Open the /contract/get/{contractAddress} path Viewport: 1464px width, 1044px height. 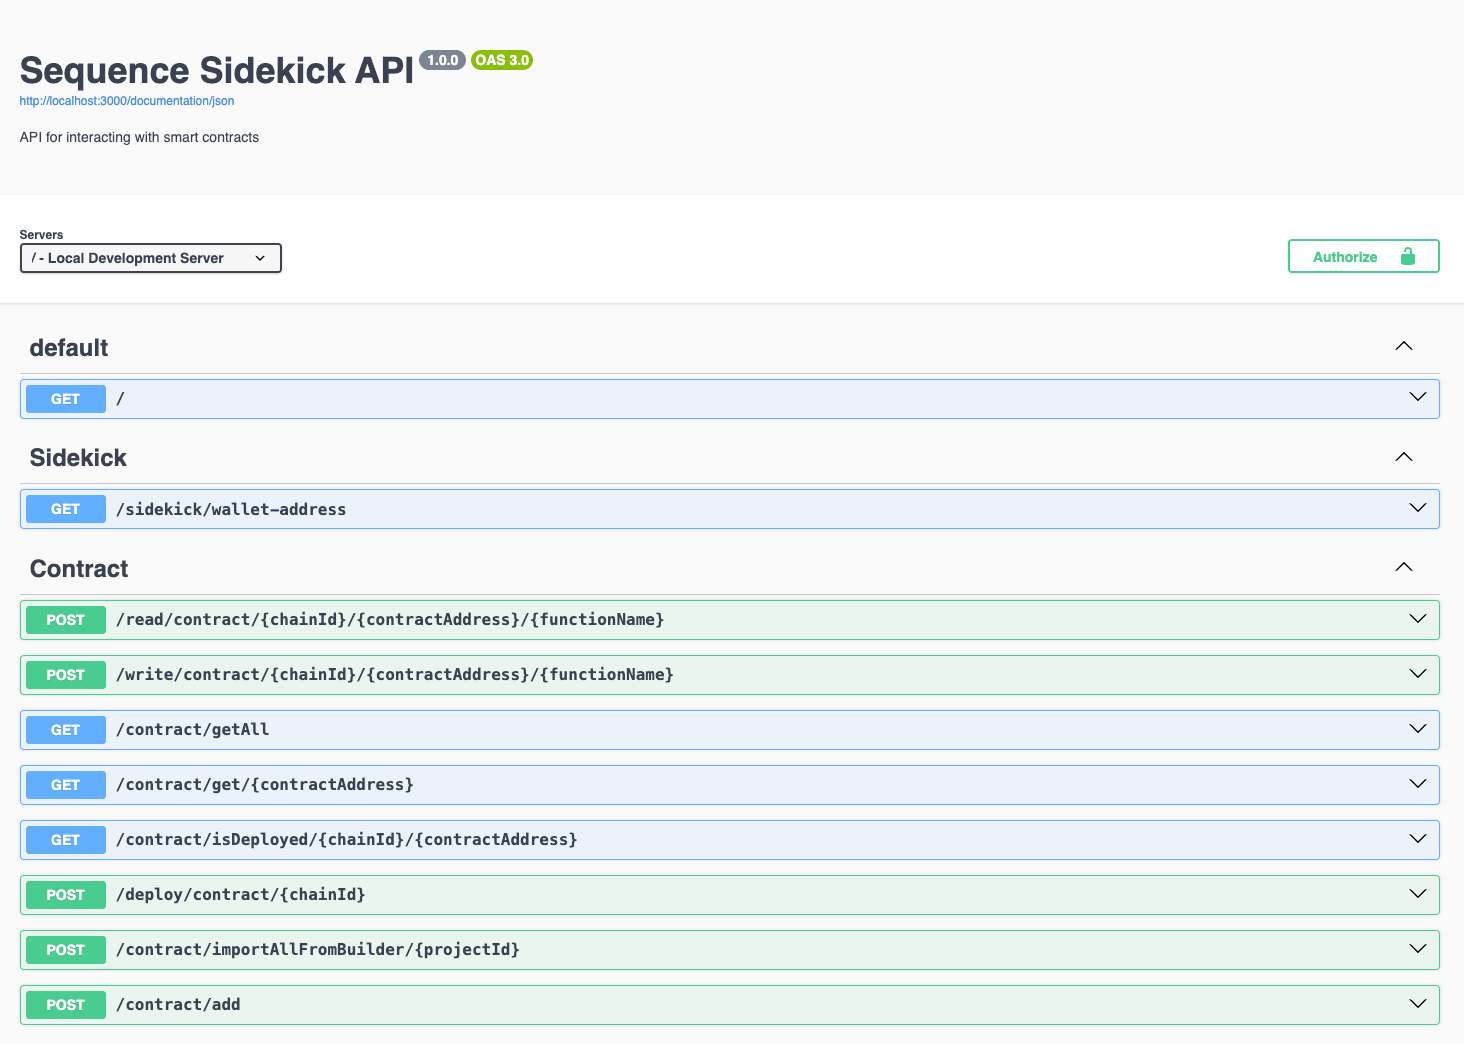(265, 785)
